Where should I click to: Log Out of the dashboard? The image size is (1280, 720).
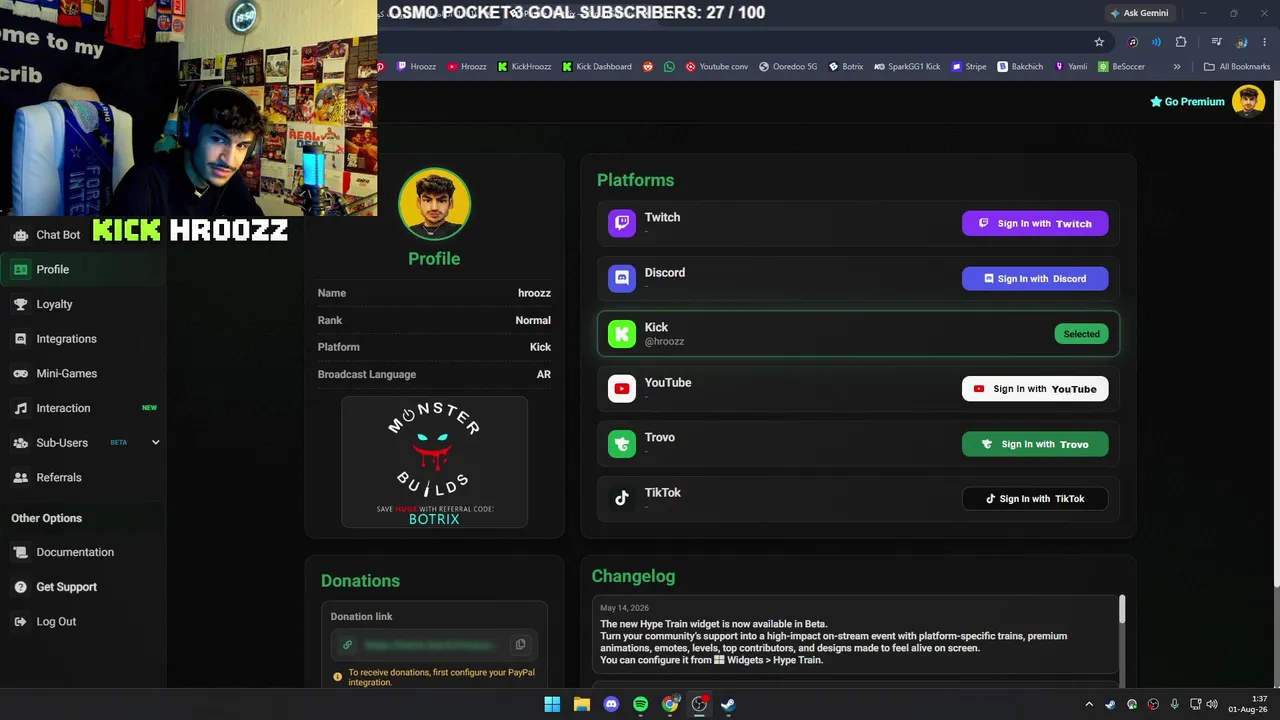pyautogui.click(x=56, y=622)
